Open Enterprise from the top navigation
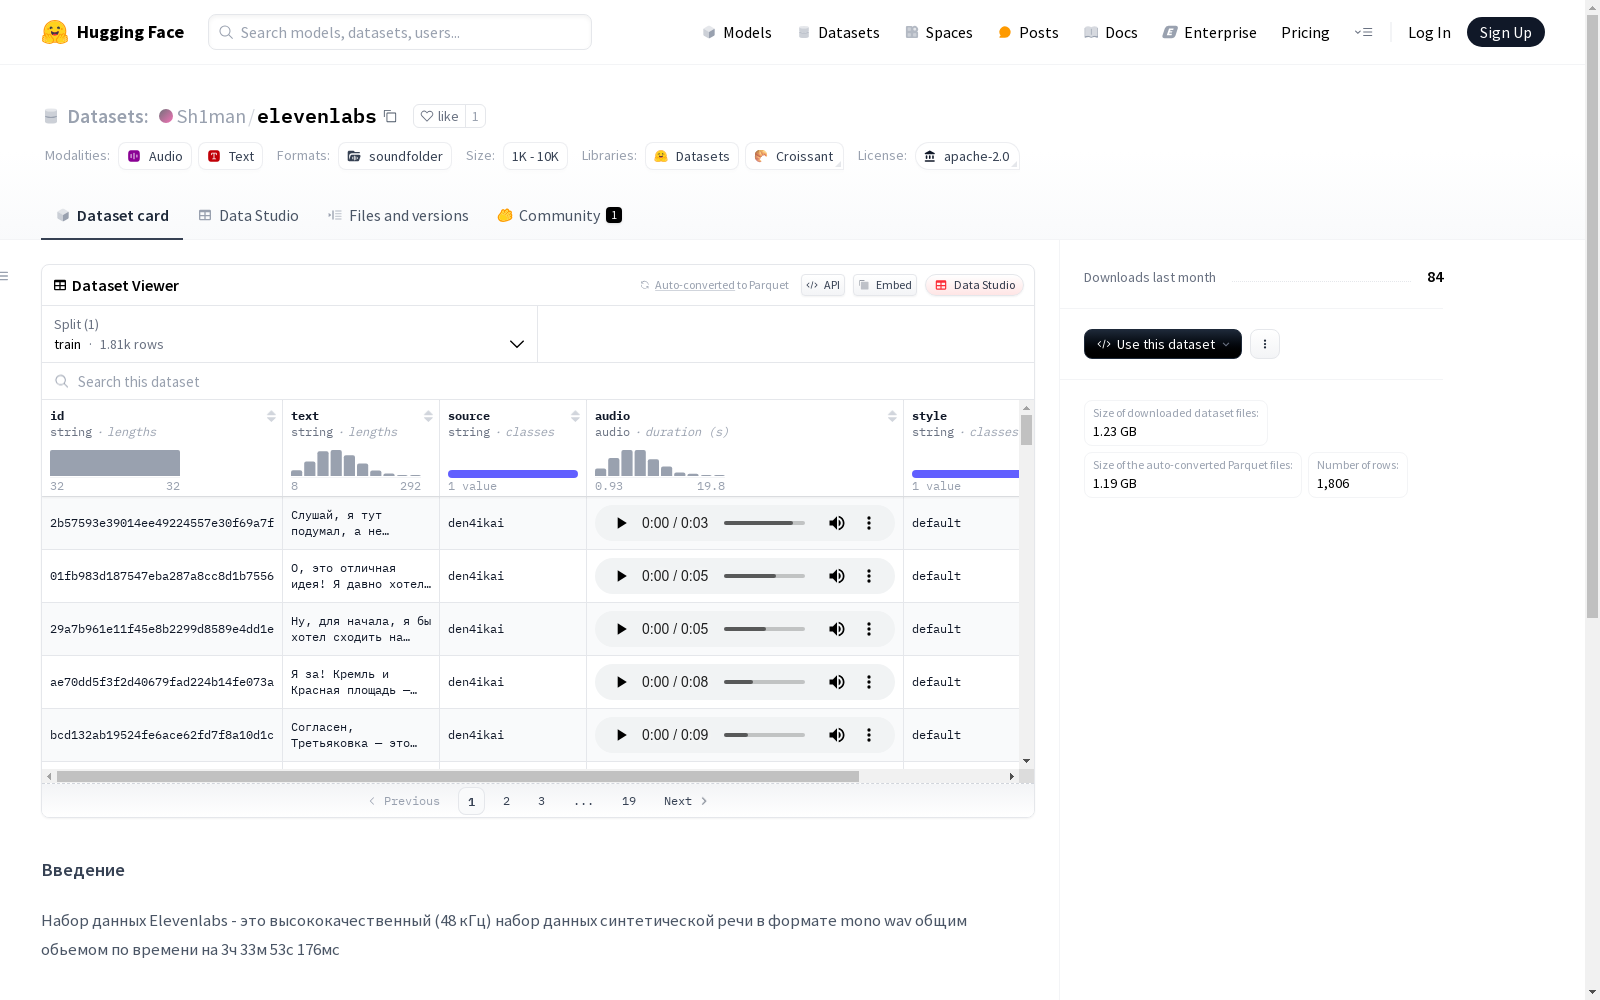 pos(1210,32)
